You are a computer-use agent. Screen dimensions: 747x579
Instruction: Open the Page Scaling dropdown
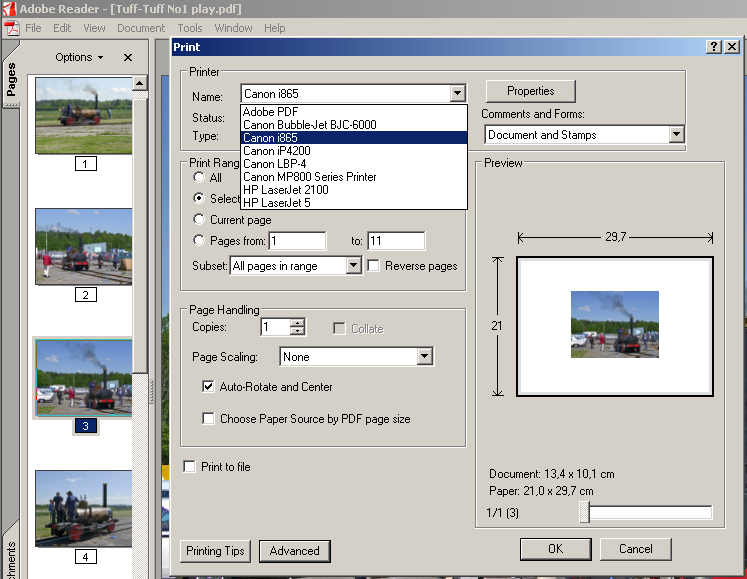click(x=424, y=356)
